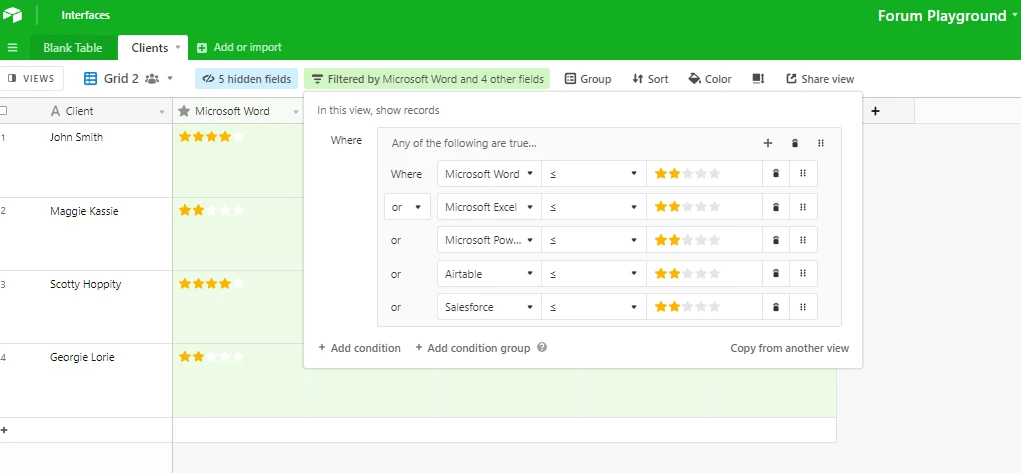Set the Salesforce filter star rating
This screenshot has height=473, width=1021.
click(688, 307)
